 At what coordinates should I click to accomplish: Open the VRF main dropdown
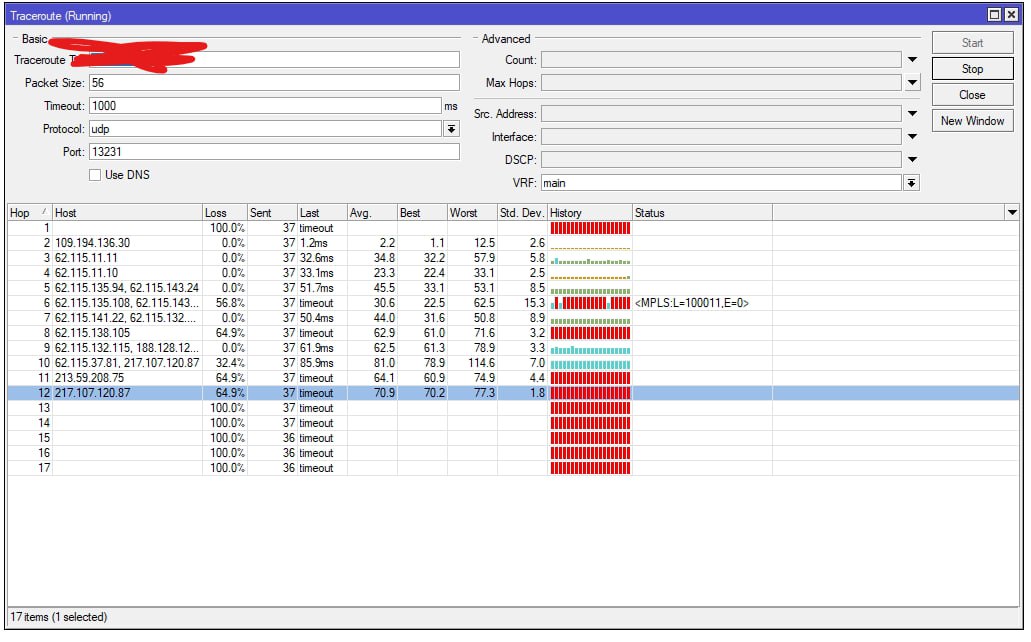point(911,183)
